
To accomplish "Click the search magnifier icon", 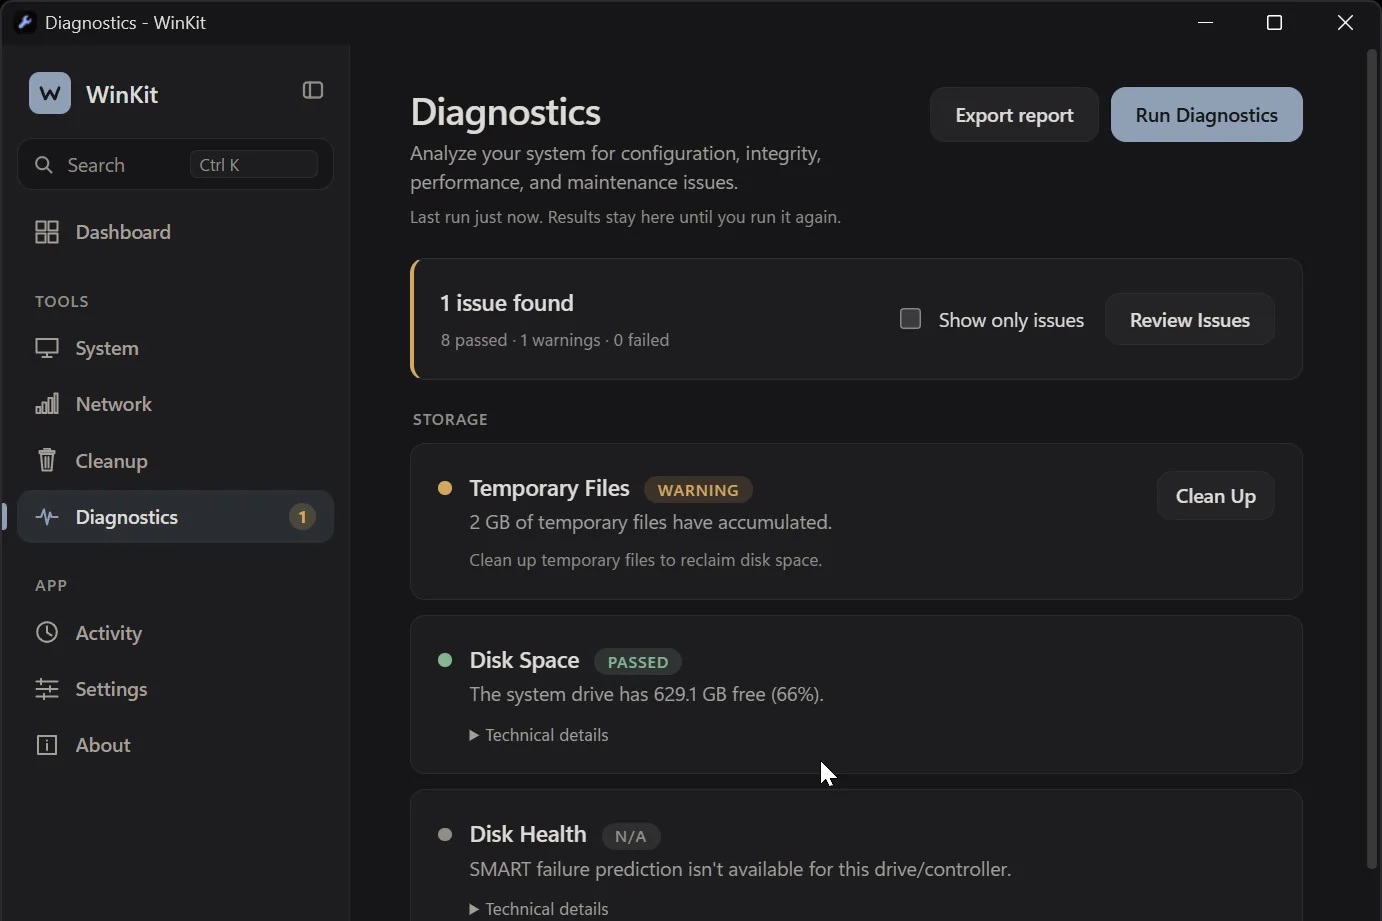I will pos(44,165).
